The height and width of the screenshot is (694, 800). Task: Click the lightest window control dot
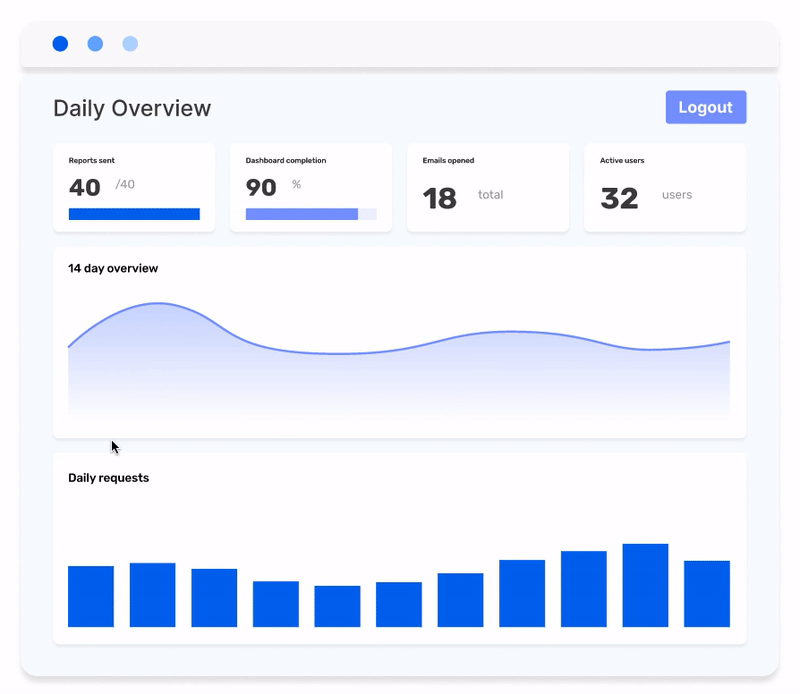pyautogui.click(x=129, y=44)
